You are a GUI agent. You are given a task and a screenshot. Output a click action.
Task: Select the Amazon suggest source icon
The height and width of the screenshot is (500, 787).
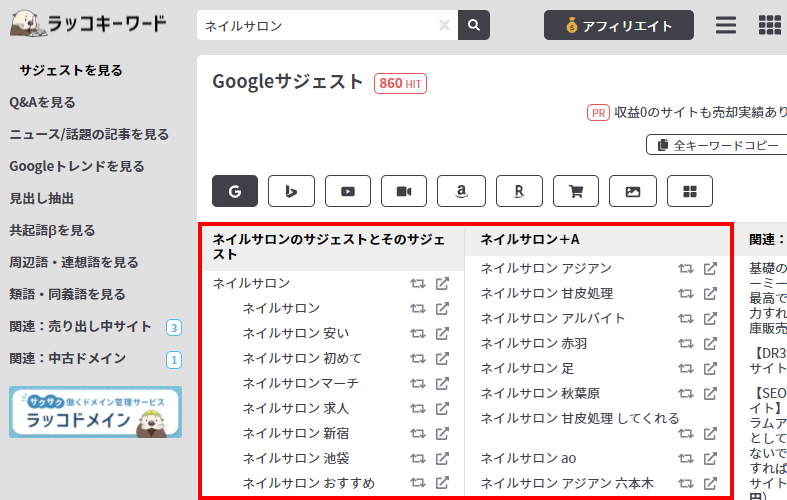(461, 191)
